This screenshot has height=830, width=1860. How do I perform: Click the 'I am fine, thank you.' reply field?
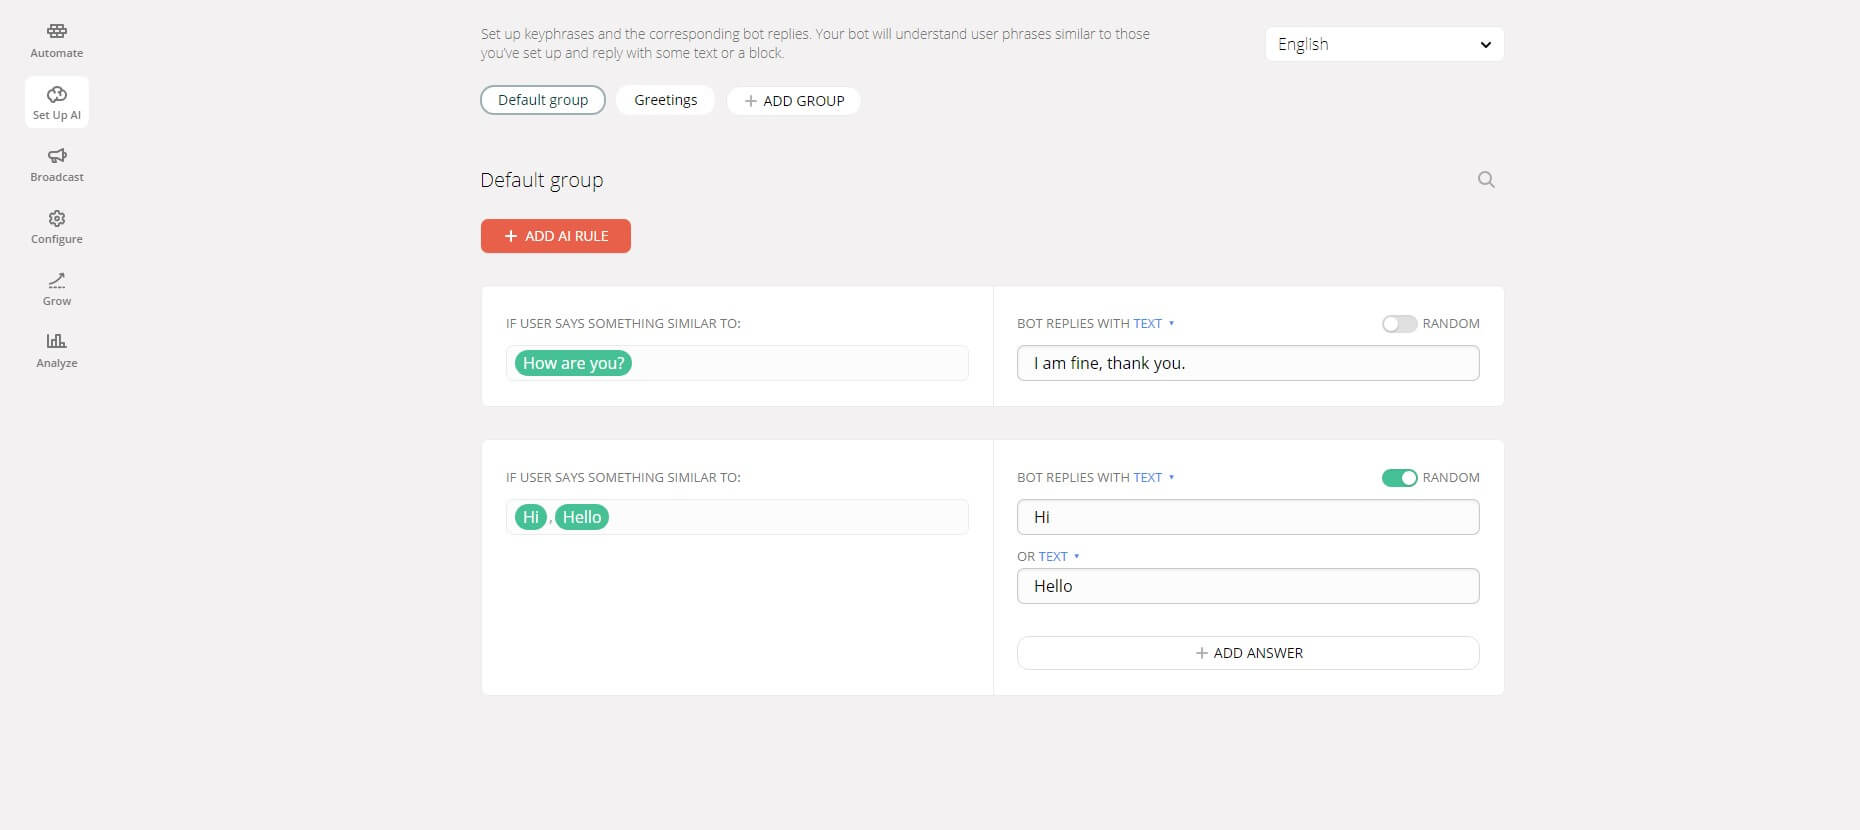(1248, 363)
